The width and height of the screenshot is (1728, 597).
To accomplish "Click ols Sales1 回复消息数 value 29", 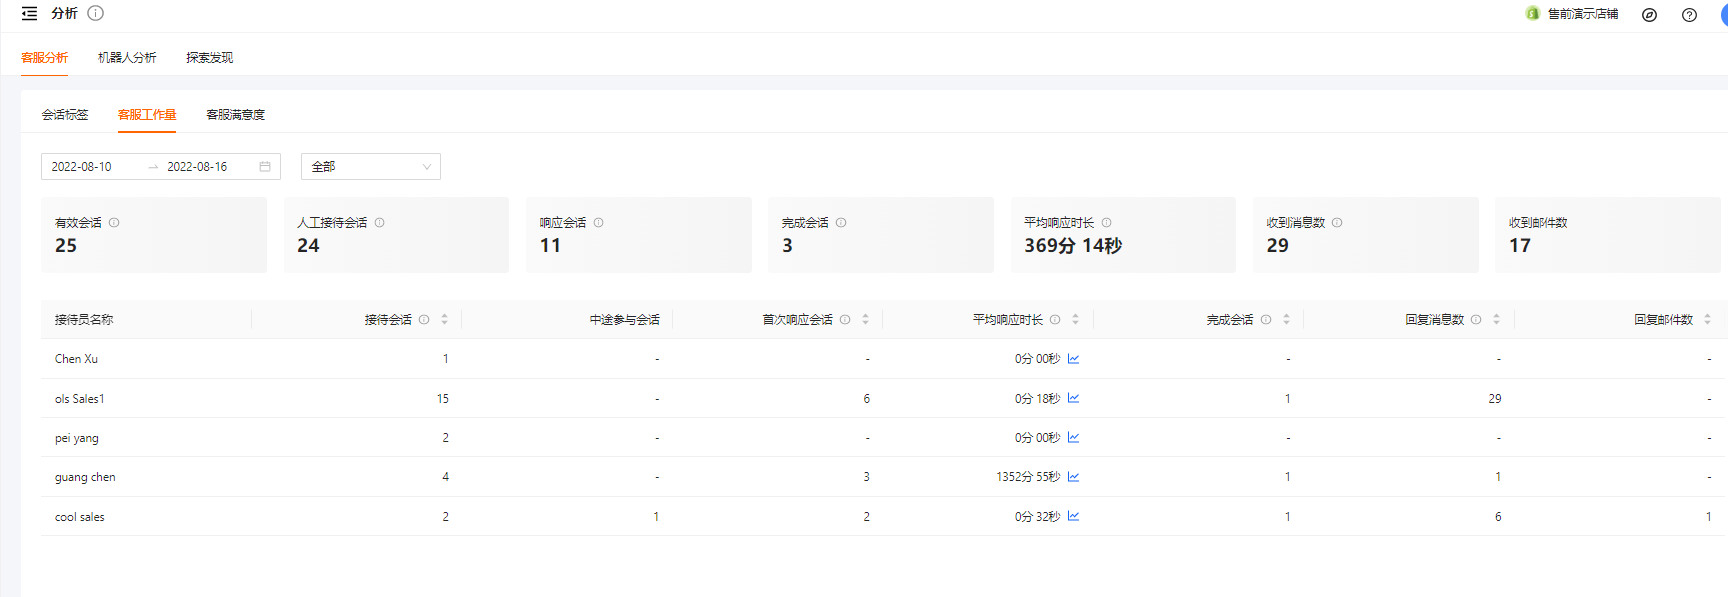I will [x=1495, y=399].
